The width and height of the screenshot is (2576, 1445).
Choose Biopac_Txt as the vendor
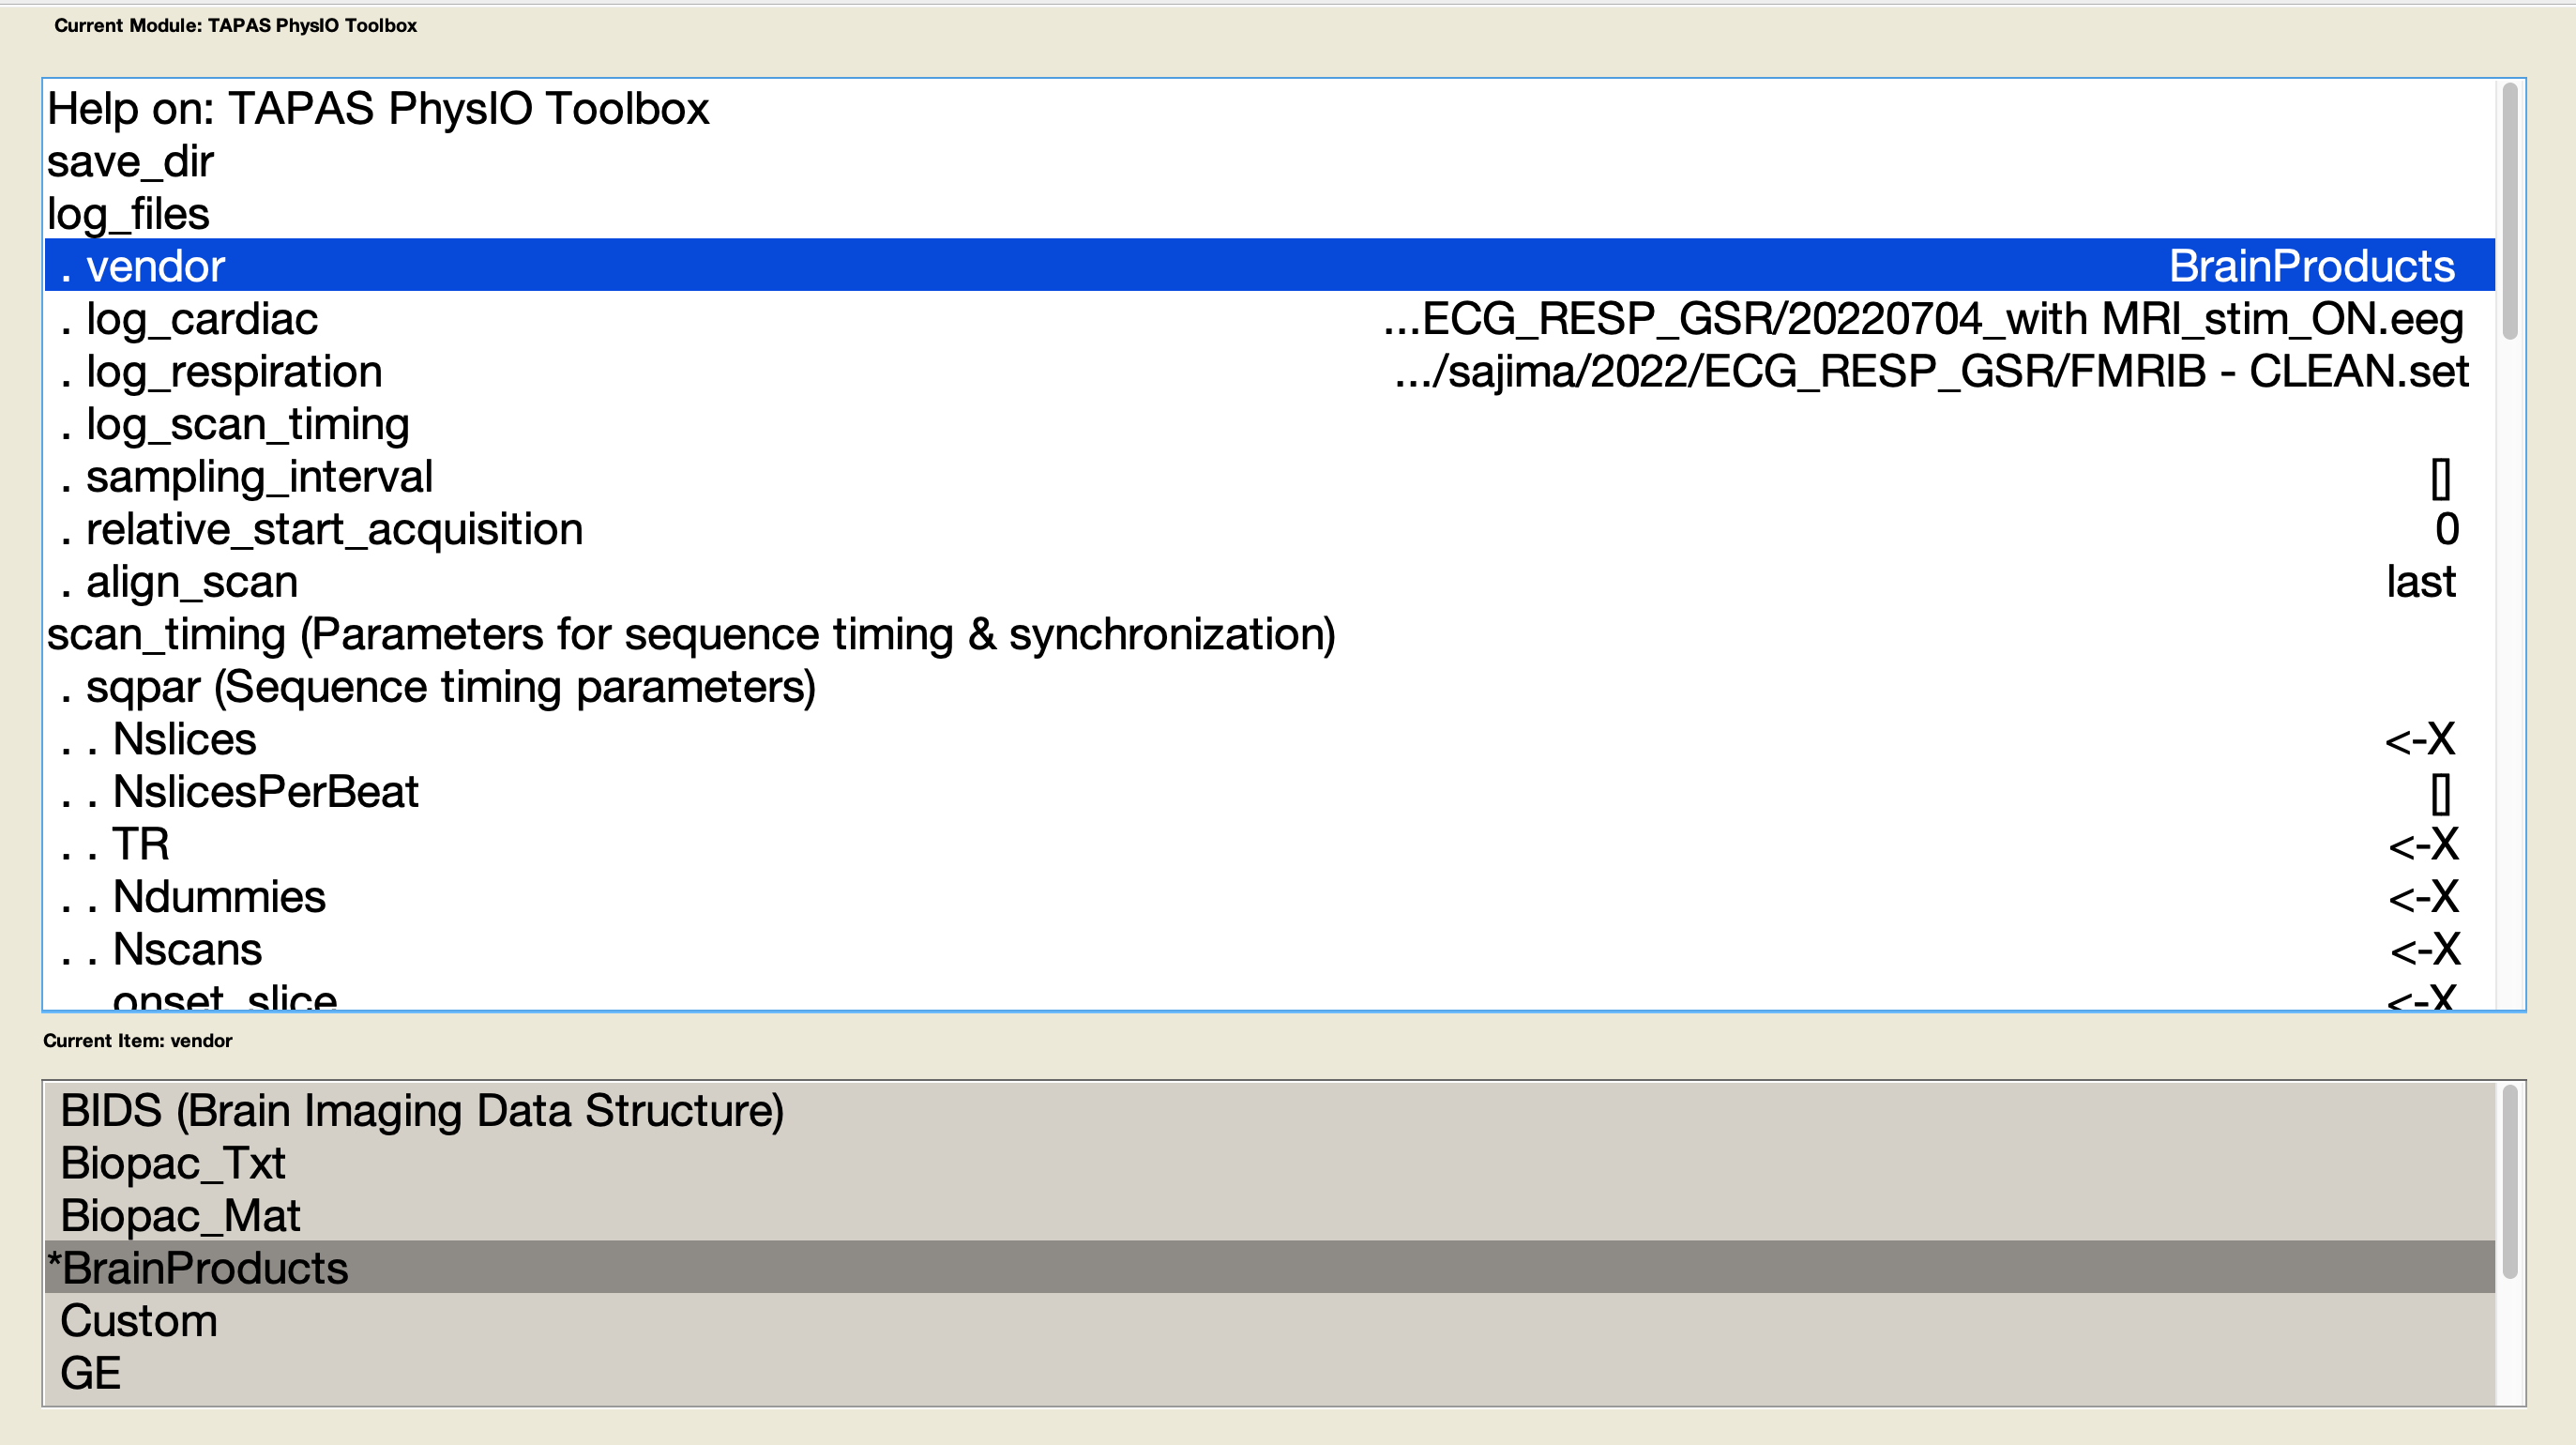coord(173,1163)
